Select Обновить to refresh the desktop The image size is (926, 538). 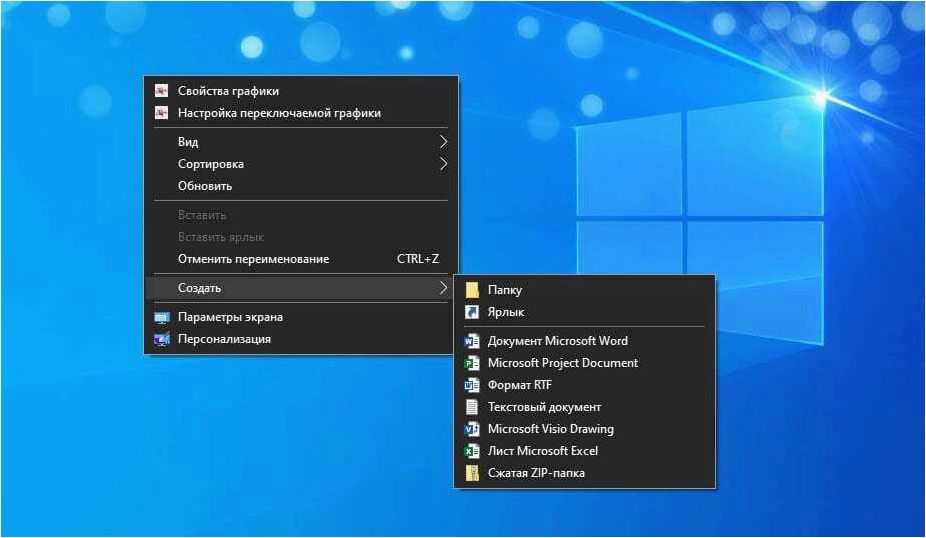point(301,185)
